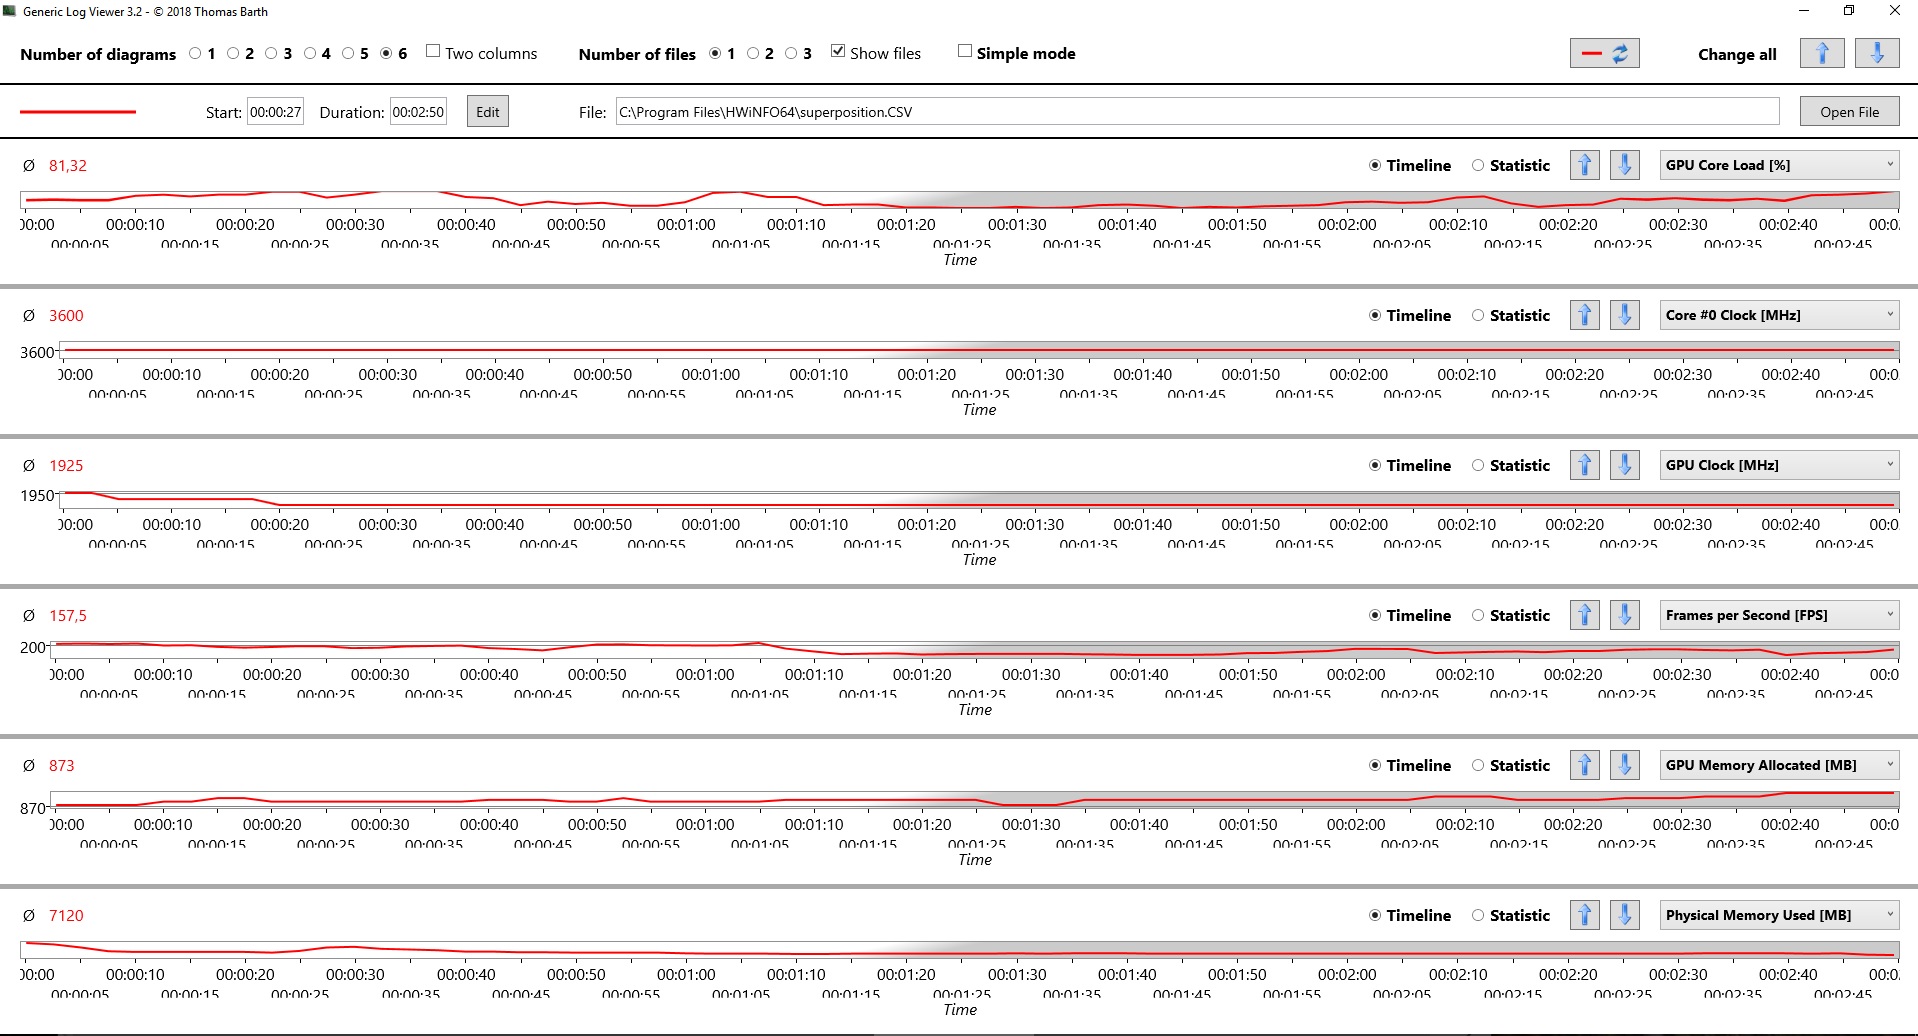Click Change all up arrow button
Viewport: 1918px width, 1036px height.
pyautogui.click(x=1822, y=54)
